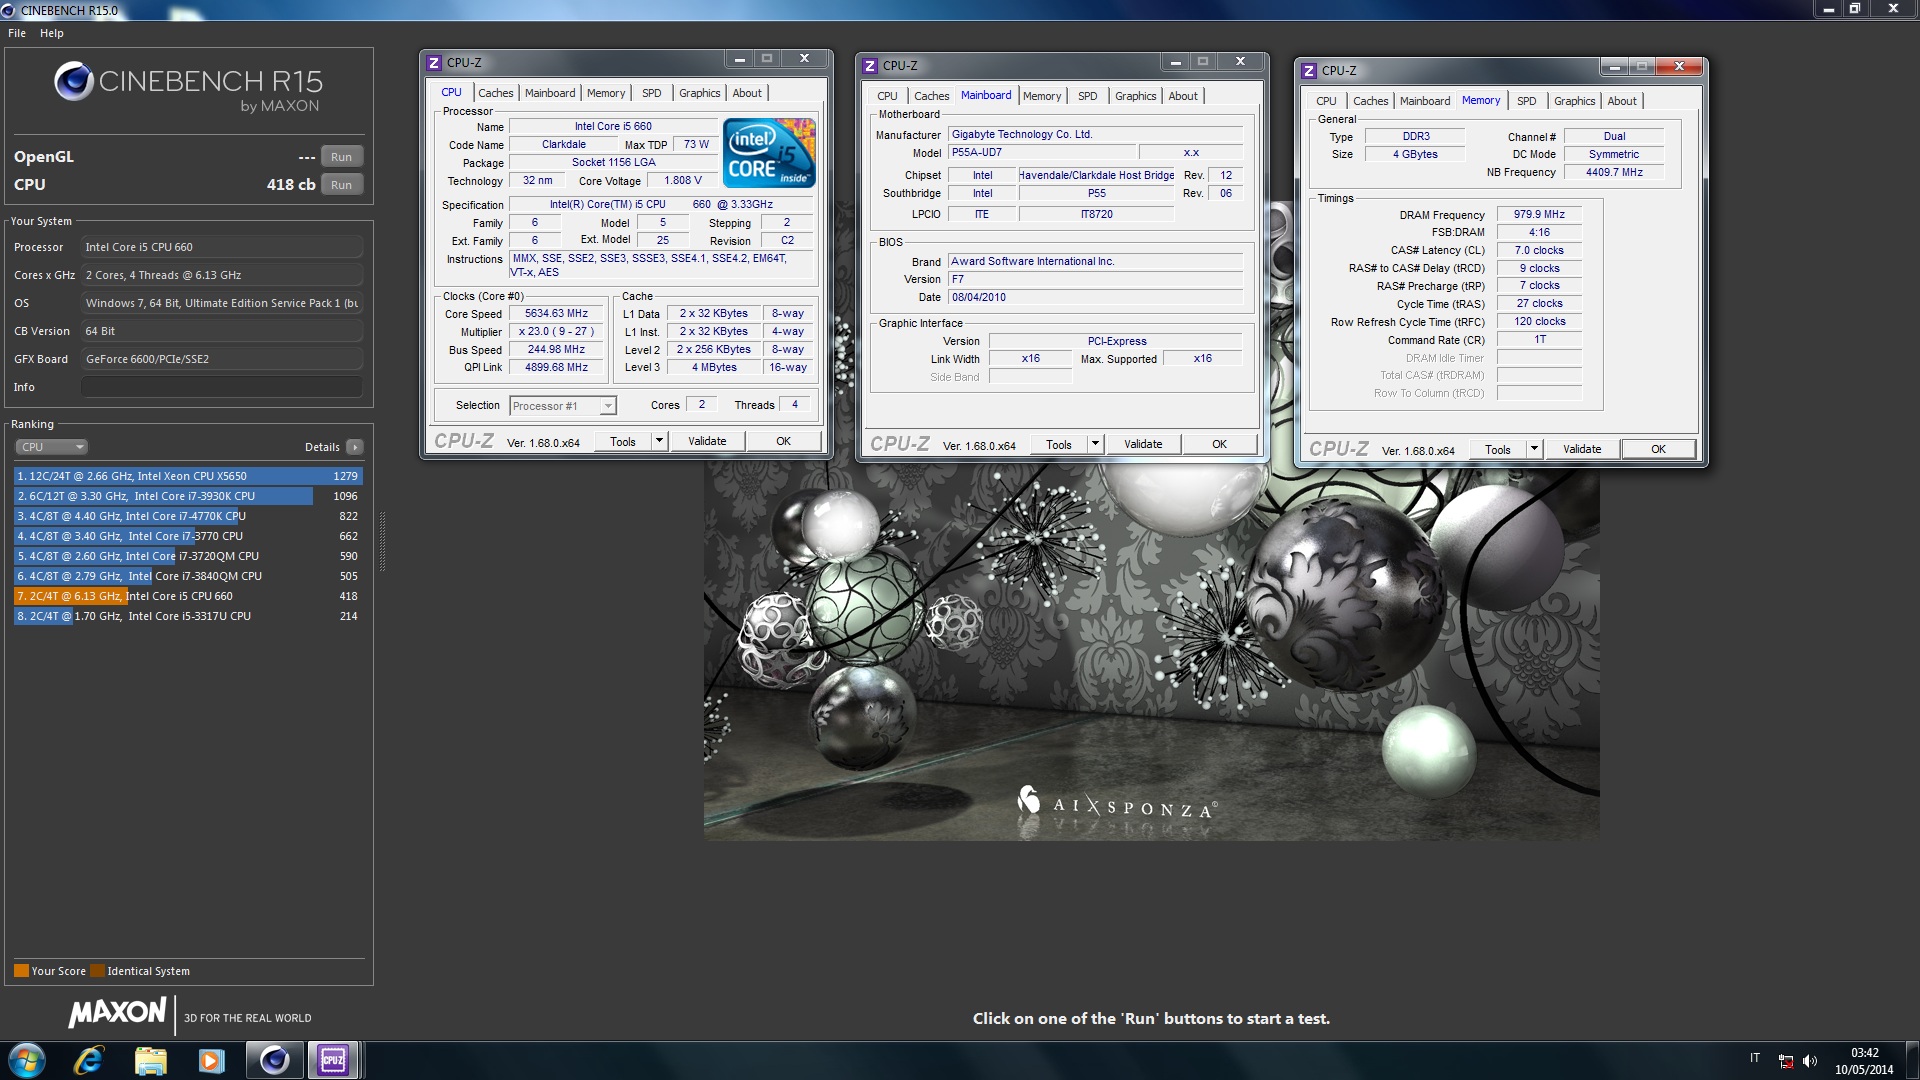Select Xeon X5650 ranking entry

point(187,476)
